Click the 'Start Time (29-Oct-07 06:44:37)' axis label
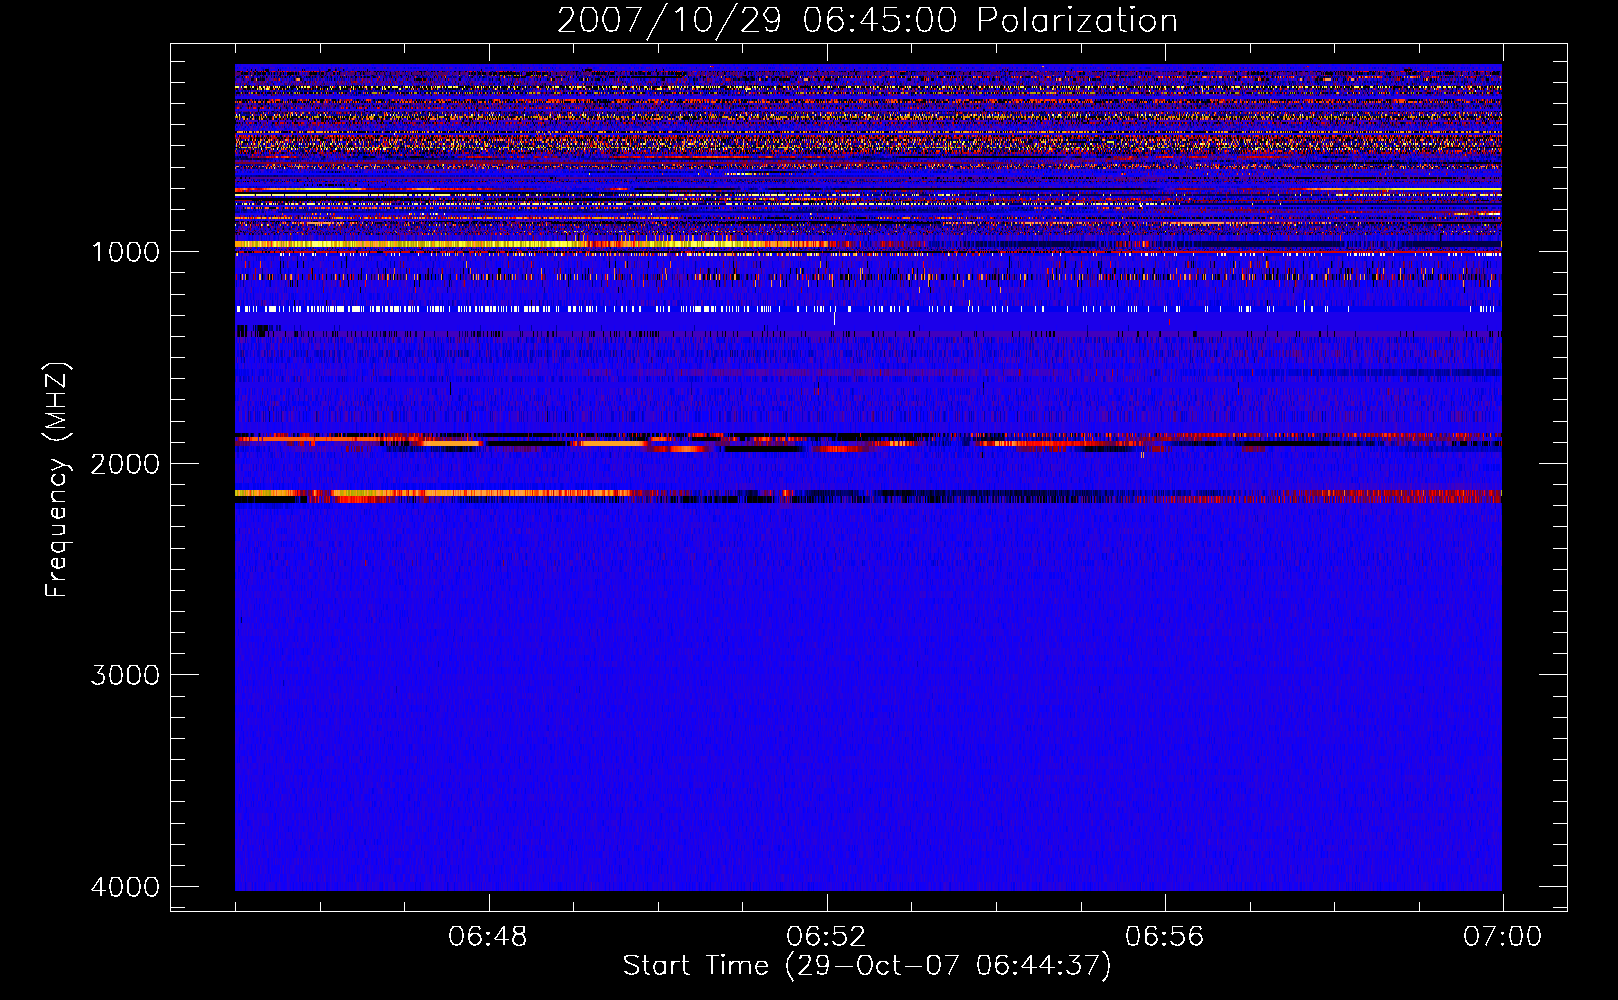This screenshot has height=1000, width=1618. point(867,966)
